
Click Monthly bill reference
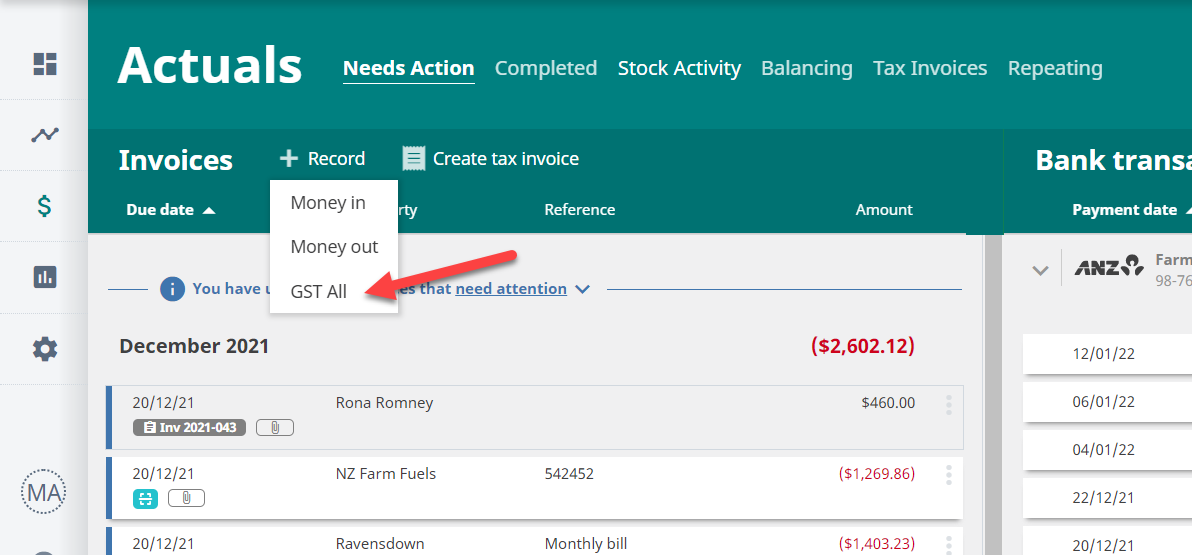coord(585,544)
